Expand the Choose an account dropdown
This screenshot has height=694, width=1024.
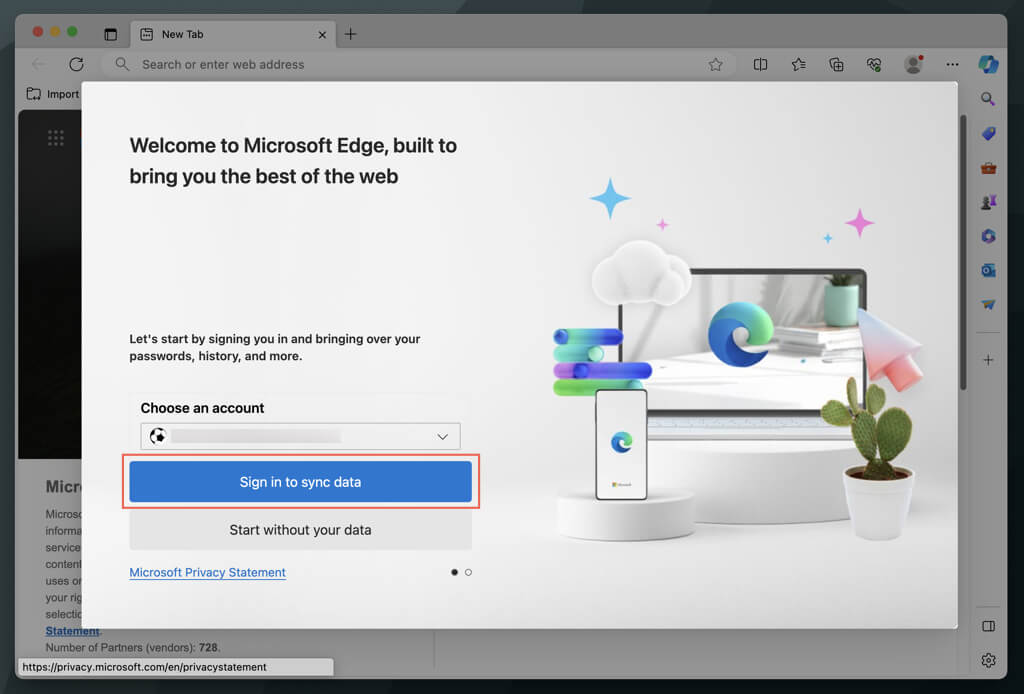tap(300, 436)
